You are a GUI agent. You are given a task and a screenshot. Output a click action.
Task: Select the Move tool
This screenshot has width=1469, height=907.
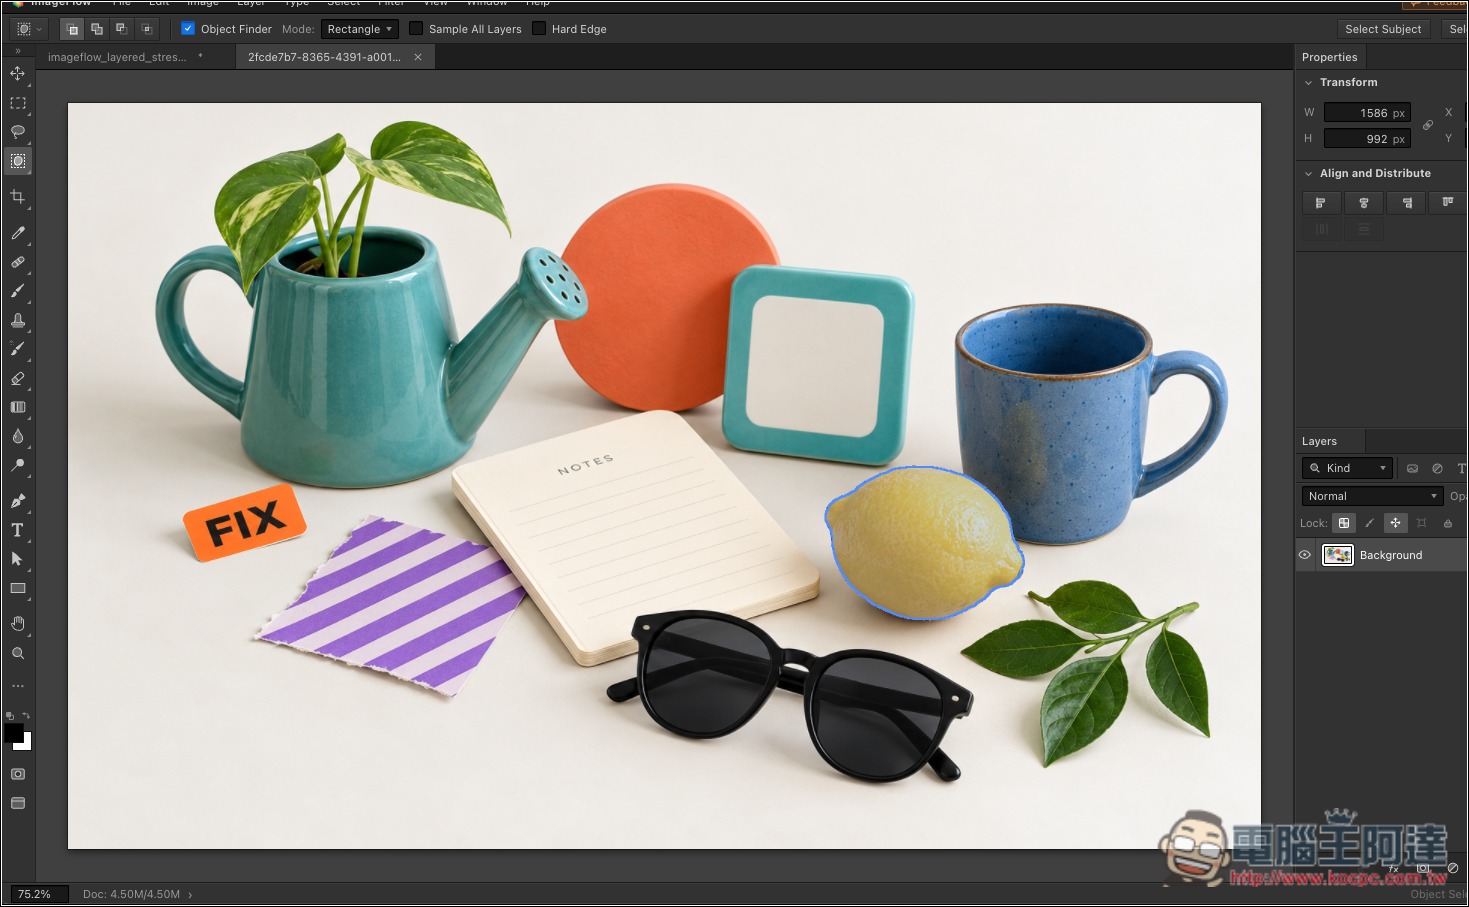click(18, 73)
